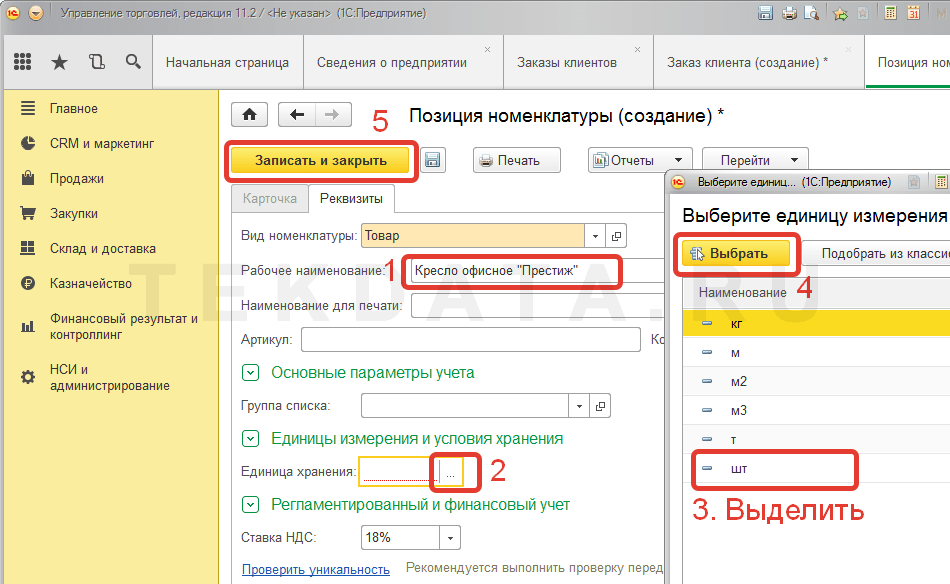Select the шт row in unit list
The width and height of the screenshot is (950, 584).
click(x=816, y=469)
